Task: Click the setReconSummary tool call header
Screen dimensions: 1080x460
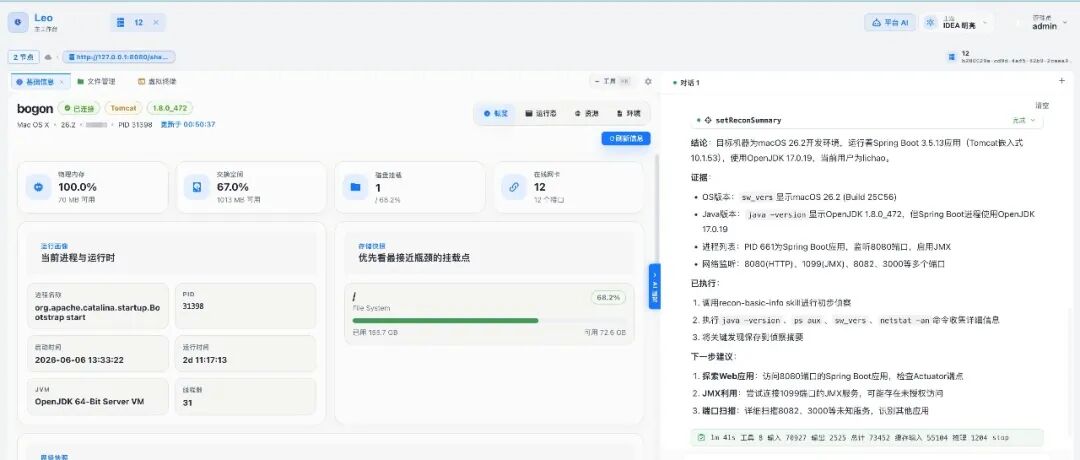Action: coord(868,121)
